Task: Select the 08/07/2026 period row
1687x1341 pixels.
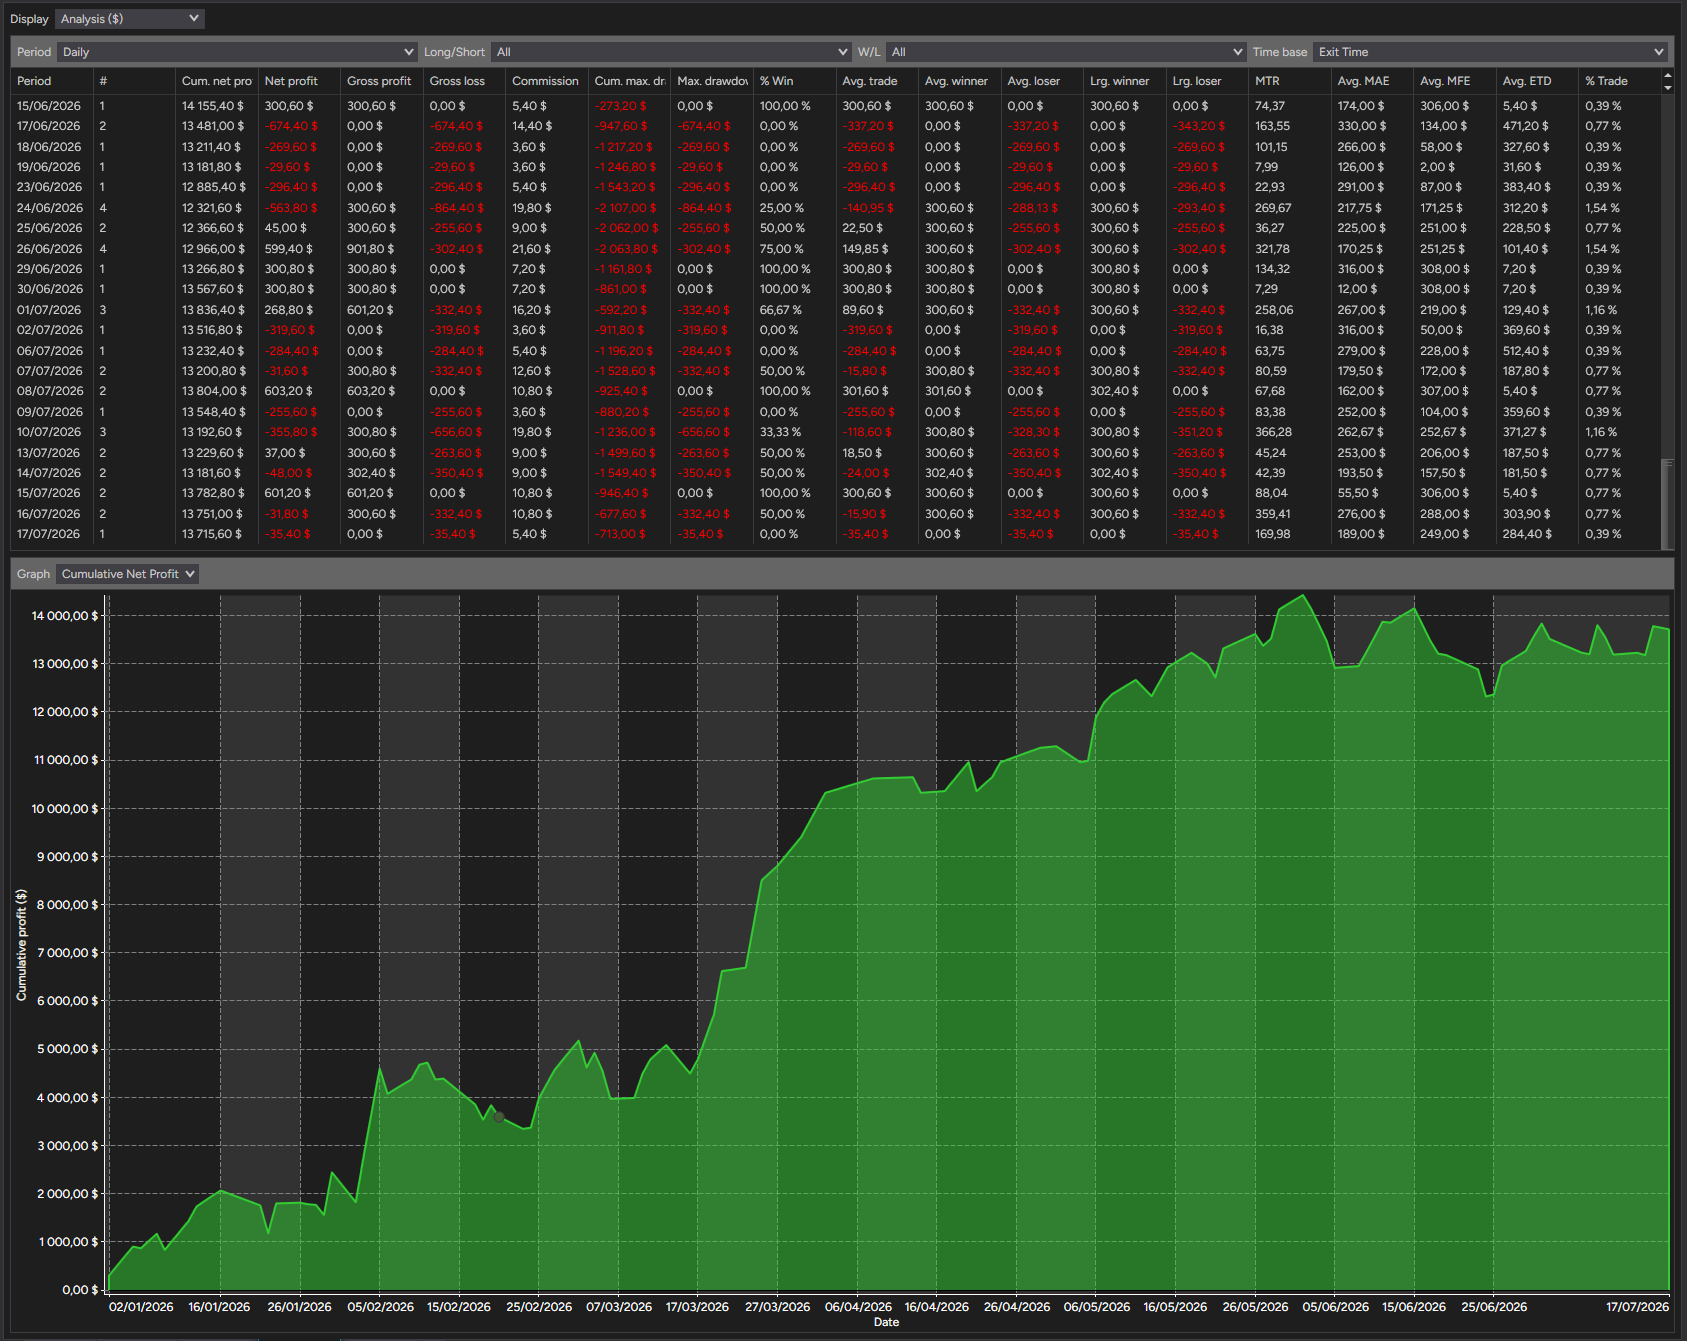Action: pos(836,391)
